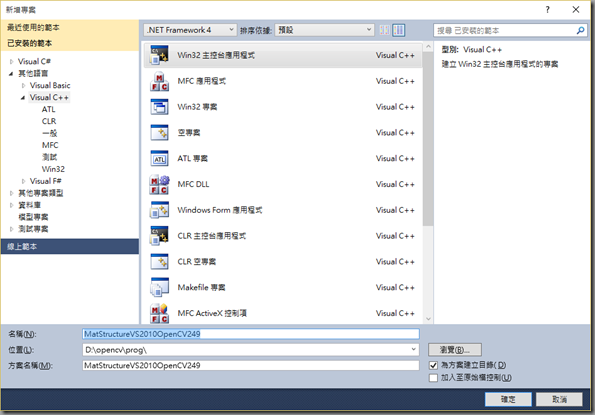595x415 pixels.
Task: Click the Windows Form 應用程式 icon
Action: (159, 210)
